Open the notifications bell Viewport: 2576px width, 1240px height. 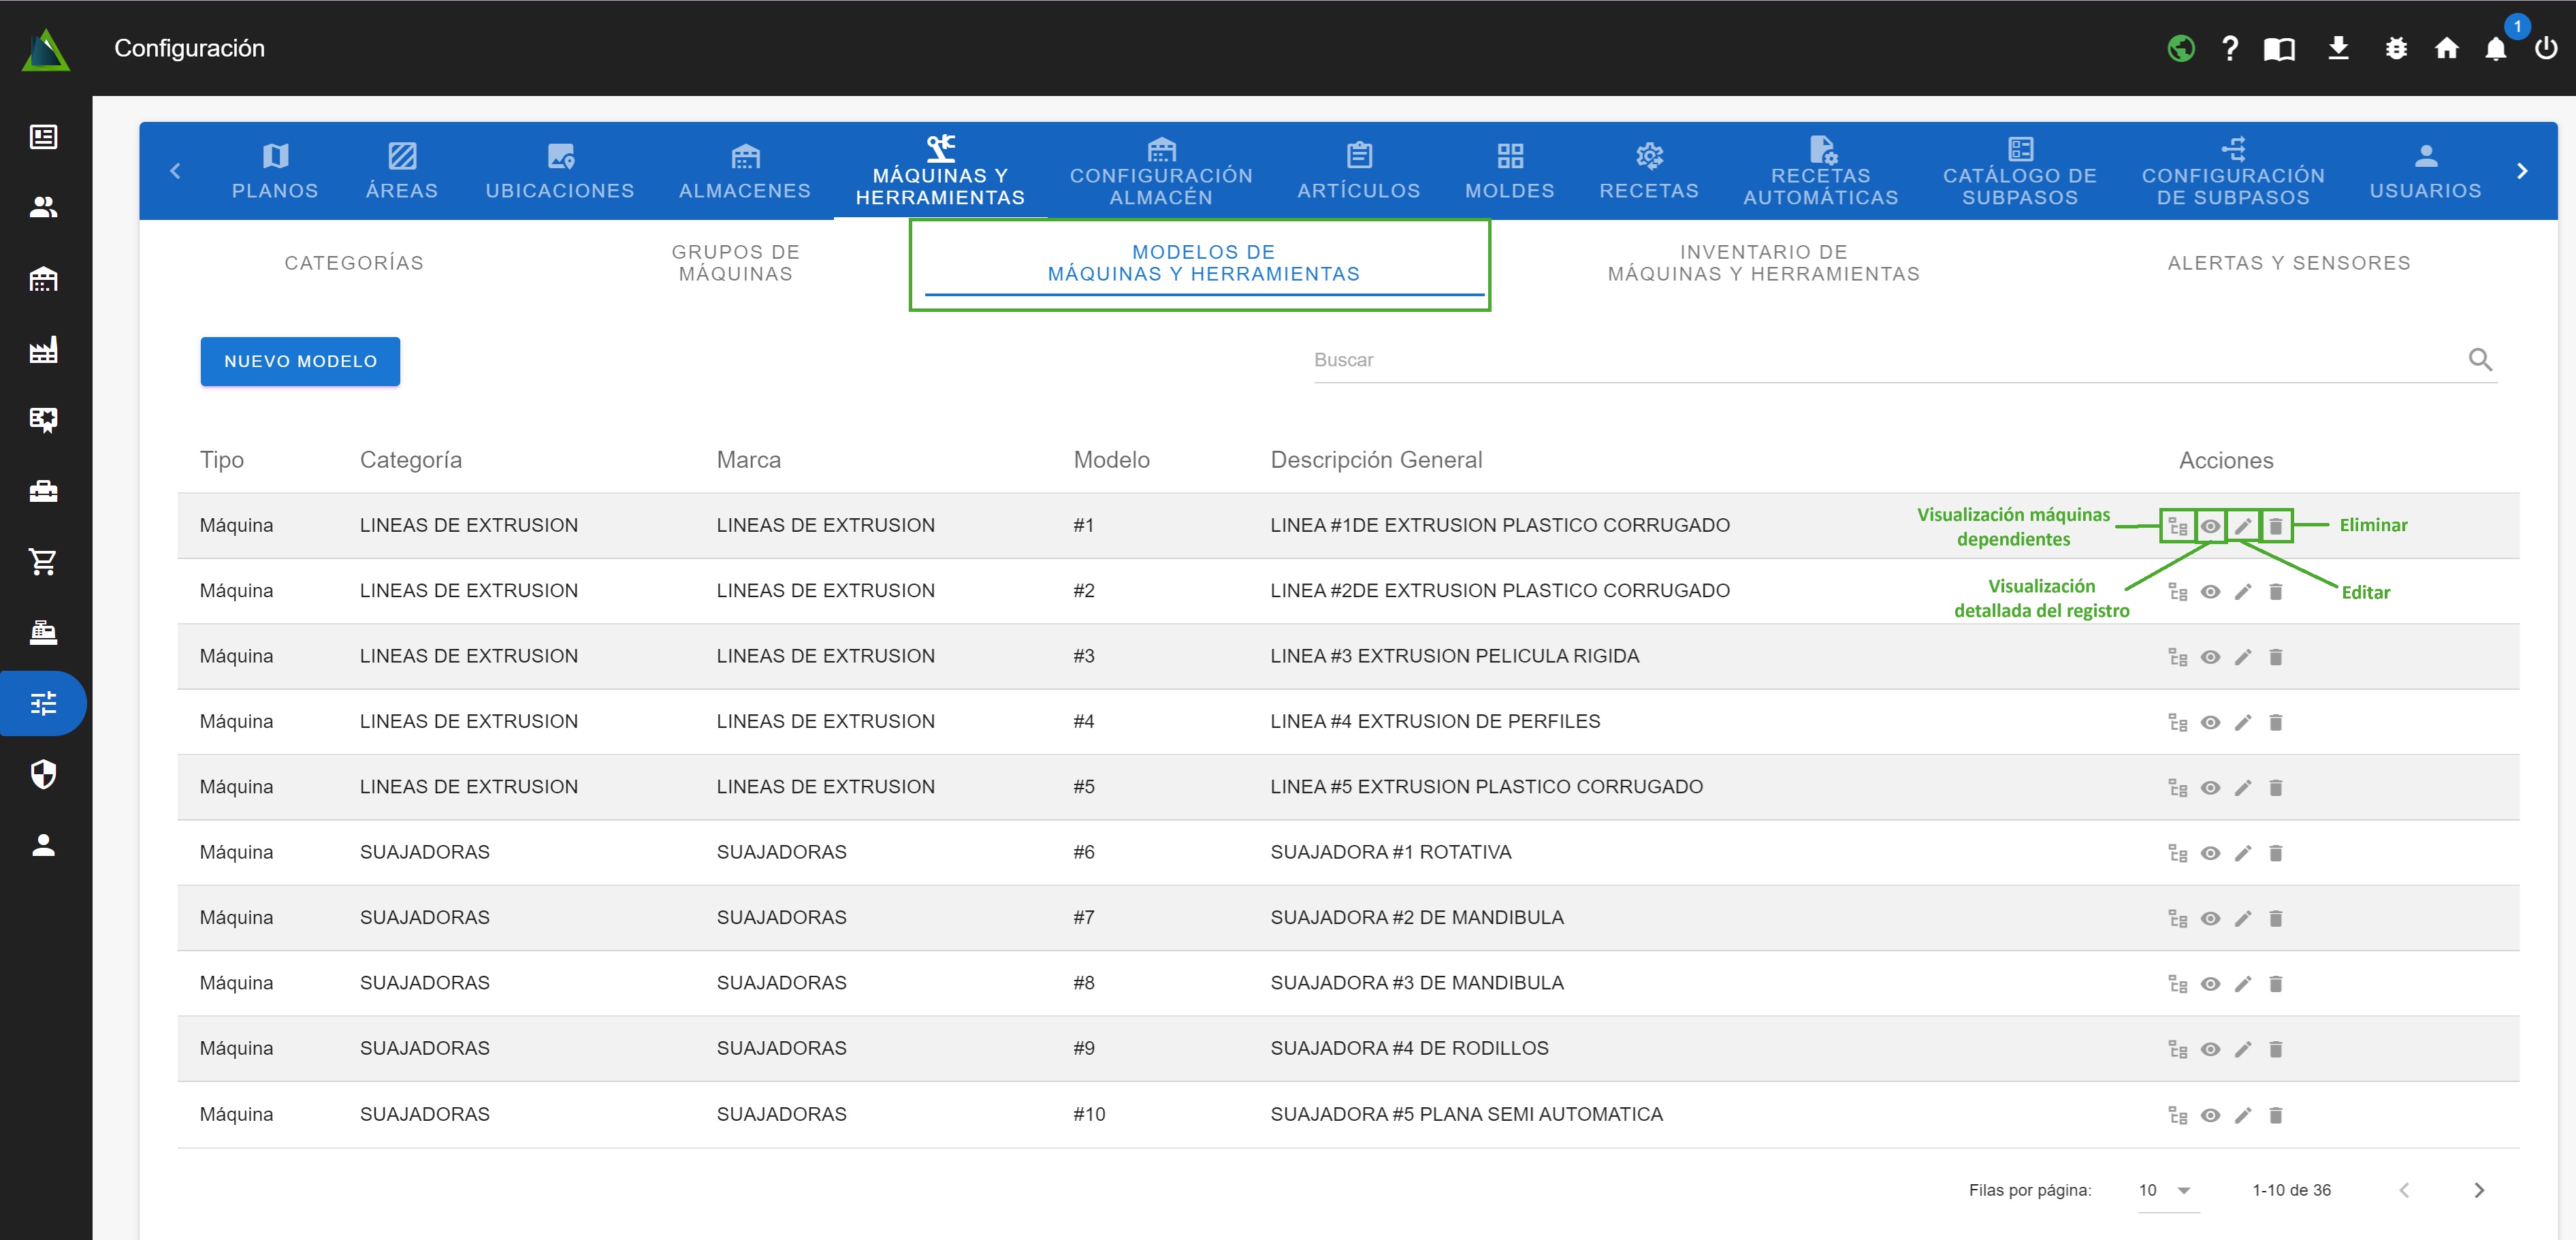pos(2495,48)
